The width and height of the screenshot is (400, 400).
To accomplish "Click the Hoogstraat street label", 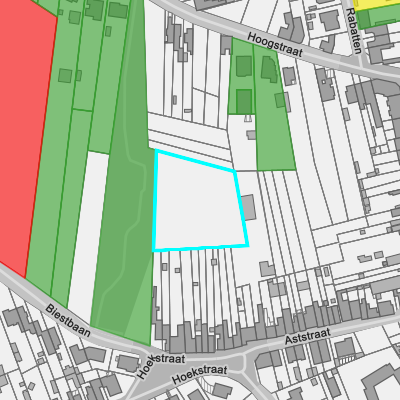I will [x=275, y=45].
